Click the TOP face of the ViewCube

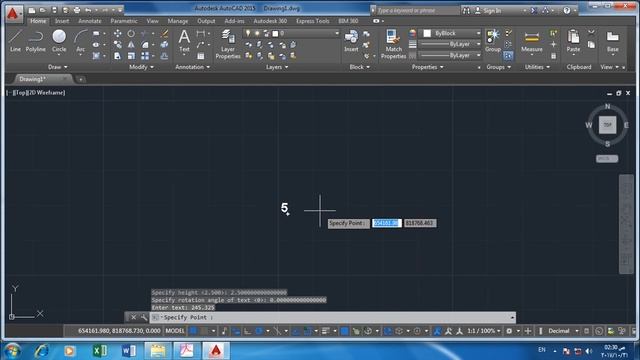tap(607, 125)
